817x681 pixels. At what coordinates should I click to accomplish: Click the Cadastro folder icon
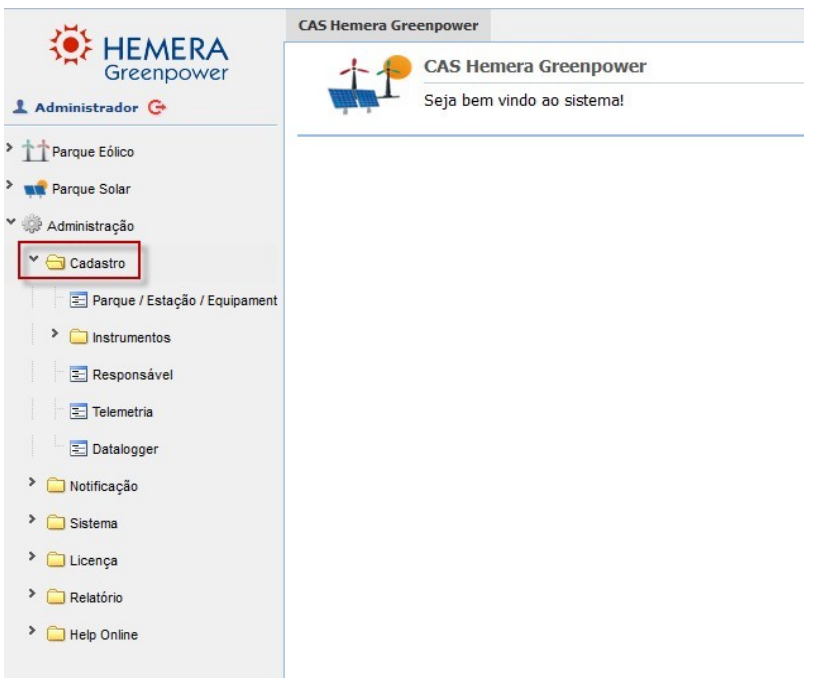click(x=57, y=263)
